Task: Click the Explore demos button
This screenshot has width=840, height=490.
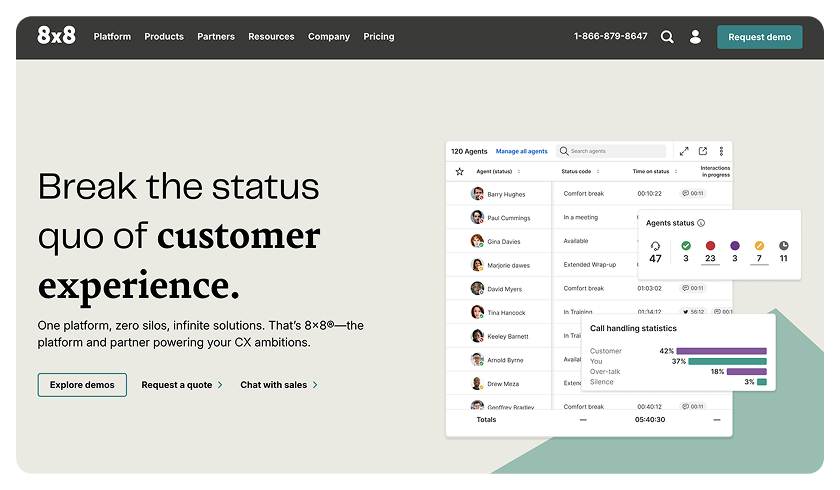Action: point(82,385)
